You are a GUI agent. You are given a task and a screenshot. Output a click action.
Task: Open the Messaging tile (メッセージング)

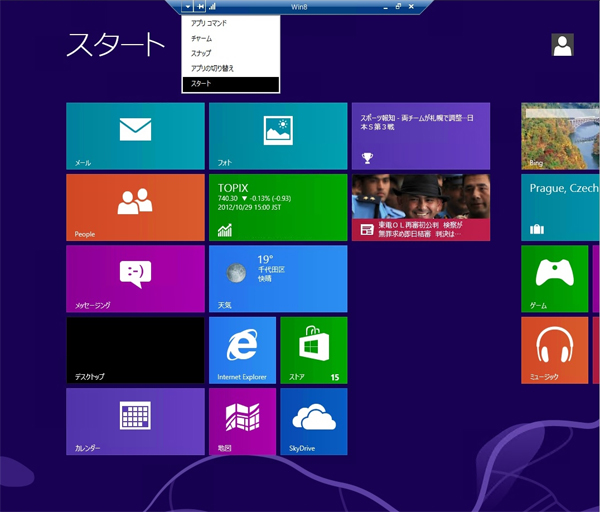point(135,279)
